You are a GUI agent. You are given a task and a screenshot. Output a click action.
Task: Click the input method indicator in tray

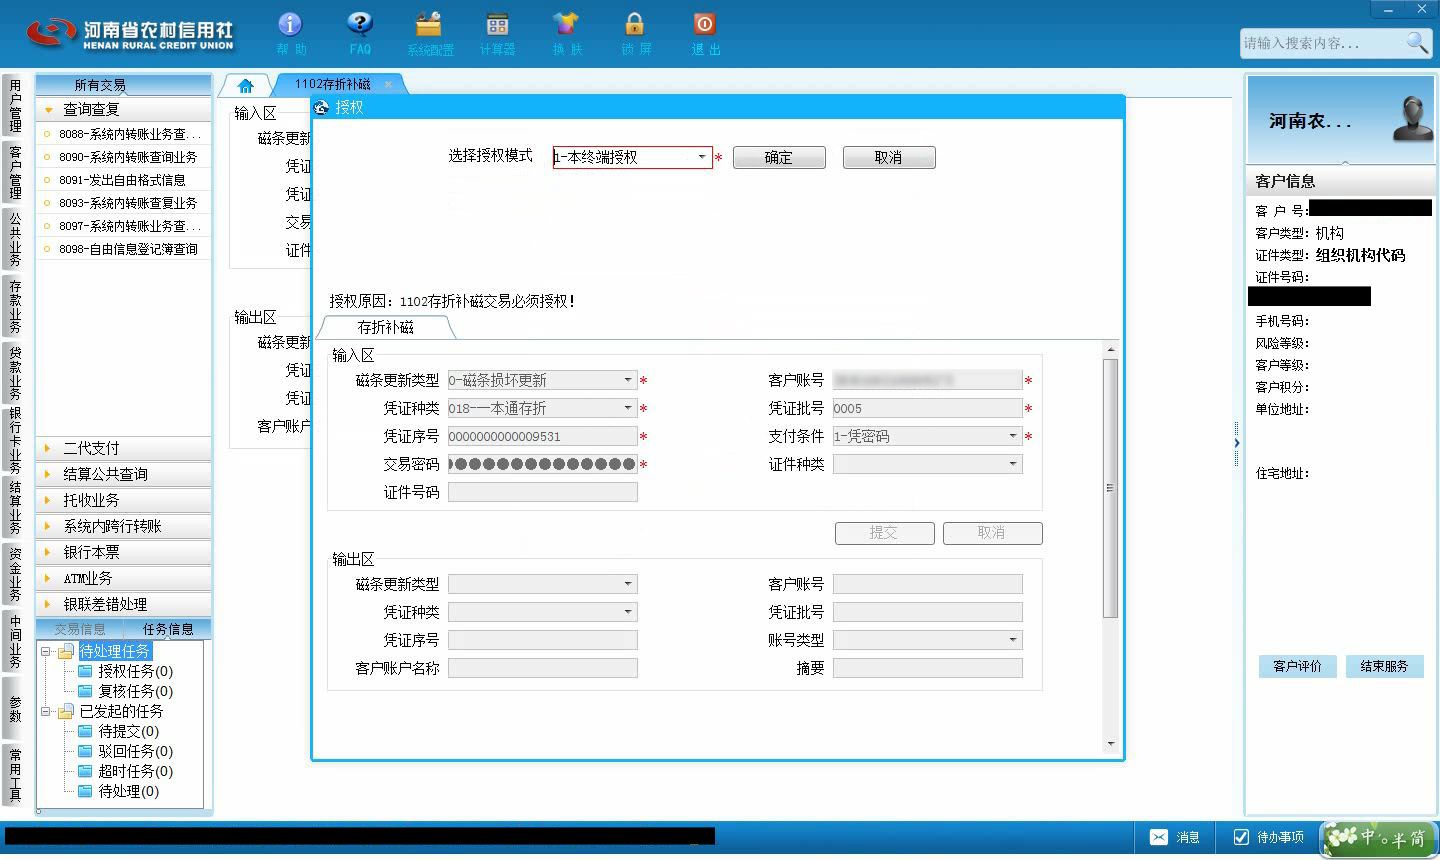[x=1378, y=838]
